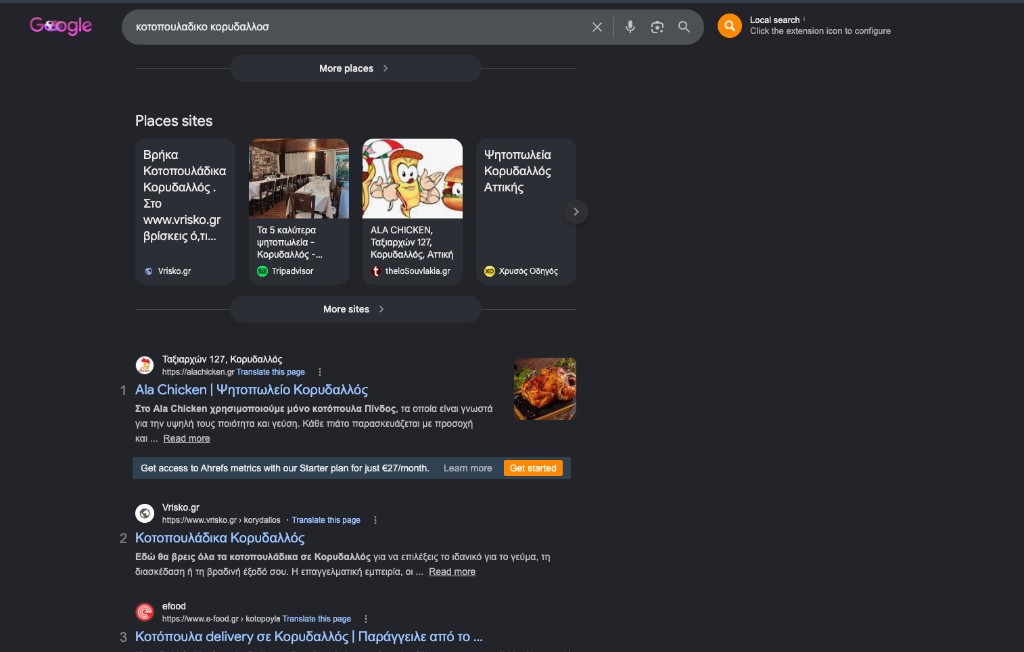1024x652 pixels.
Task: Open three-dot menu for efood result
Action: coord(366,619)
